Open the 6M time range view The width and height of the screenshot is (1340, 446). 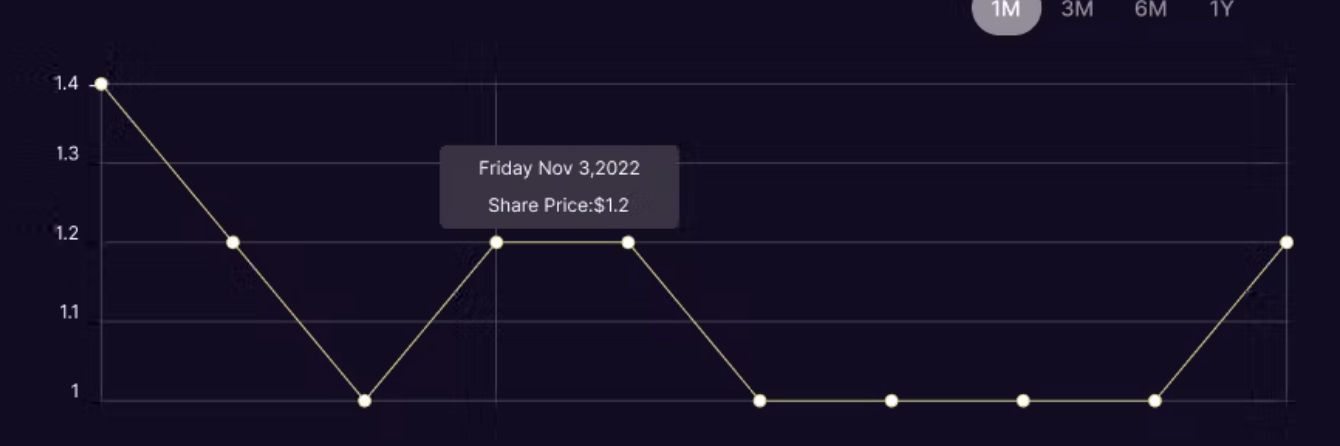[x=1150, y=11]
